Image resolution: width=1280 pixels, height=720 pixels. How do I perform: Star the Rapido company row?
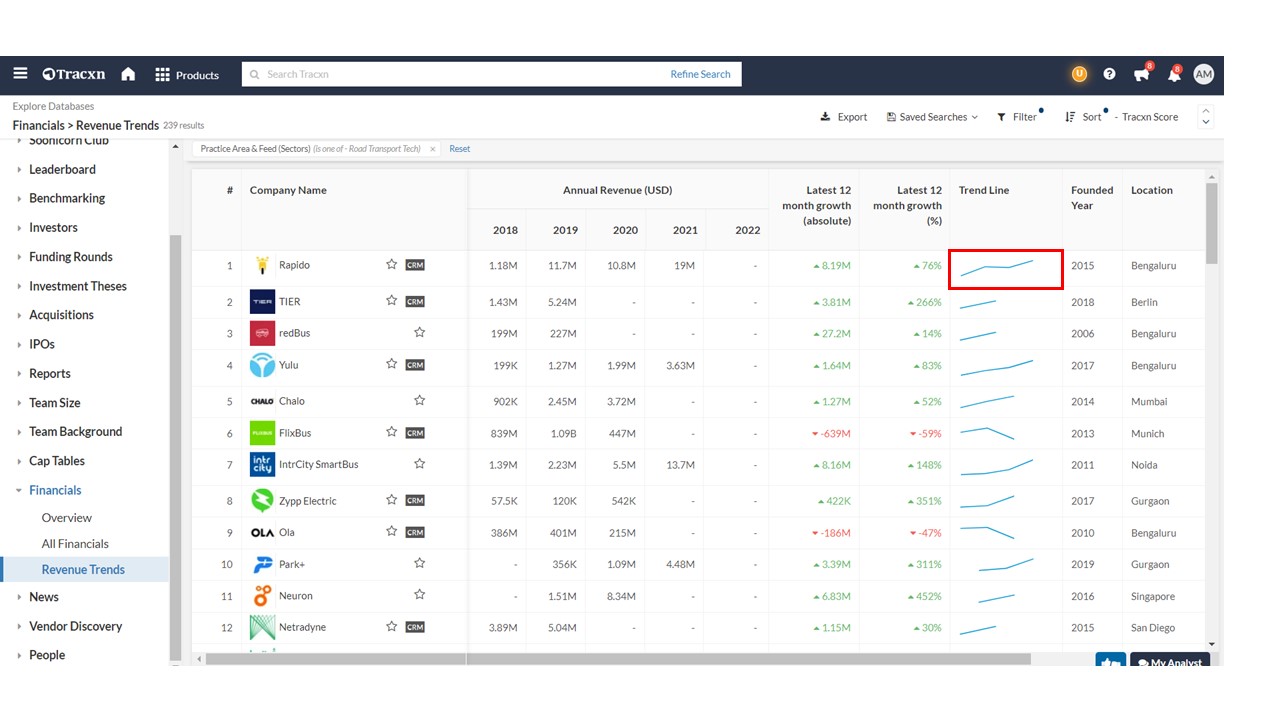coord(392,265)
